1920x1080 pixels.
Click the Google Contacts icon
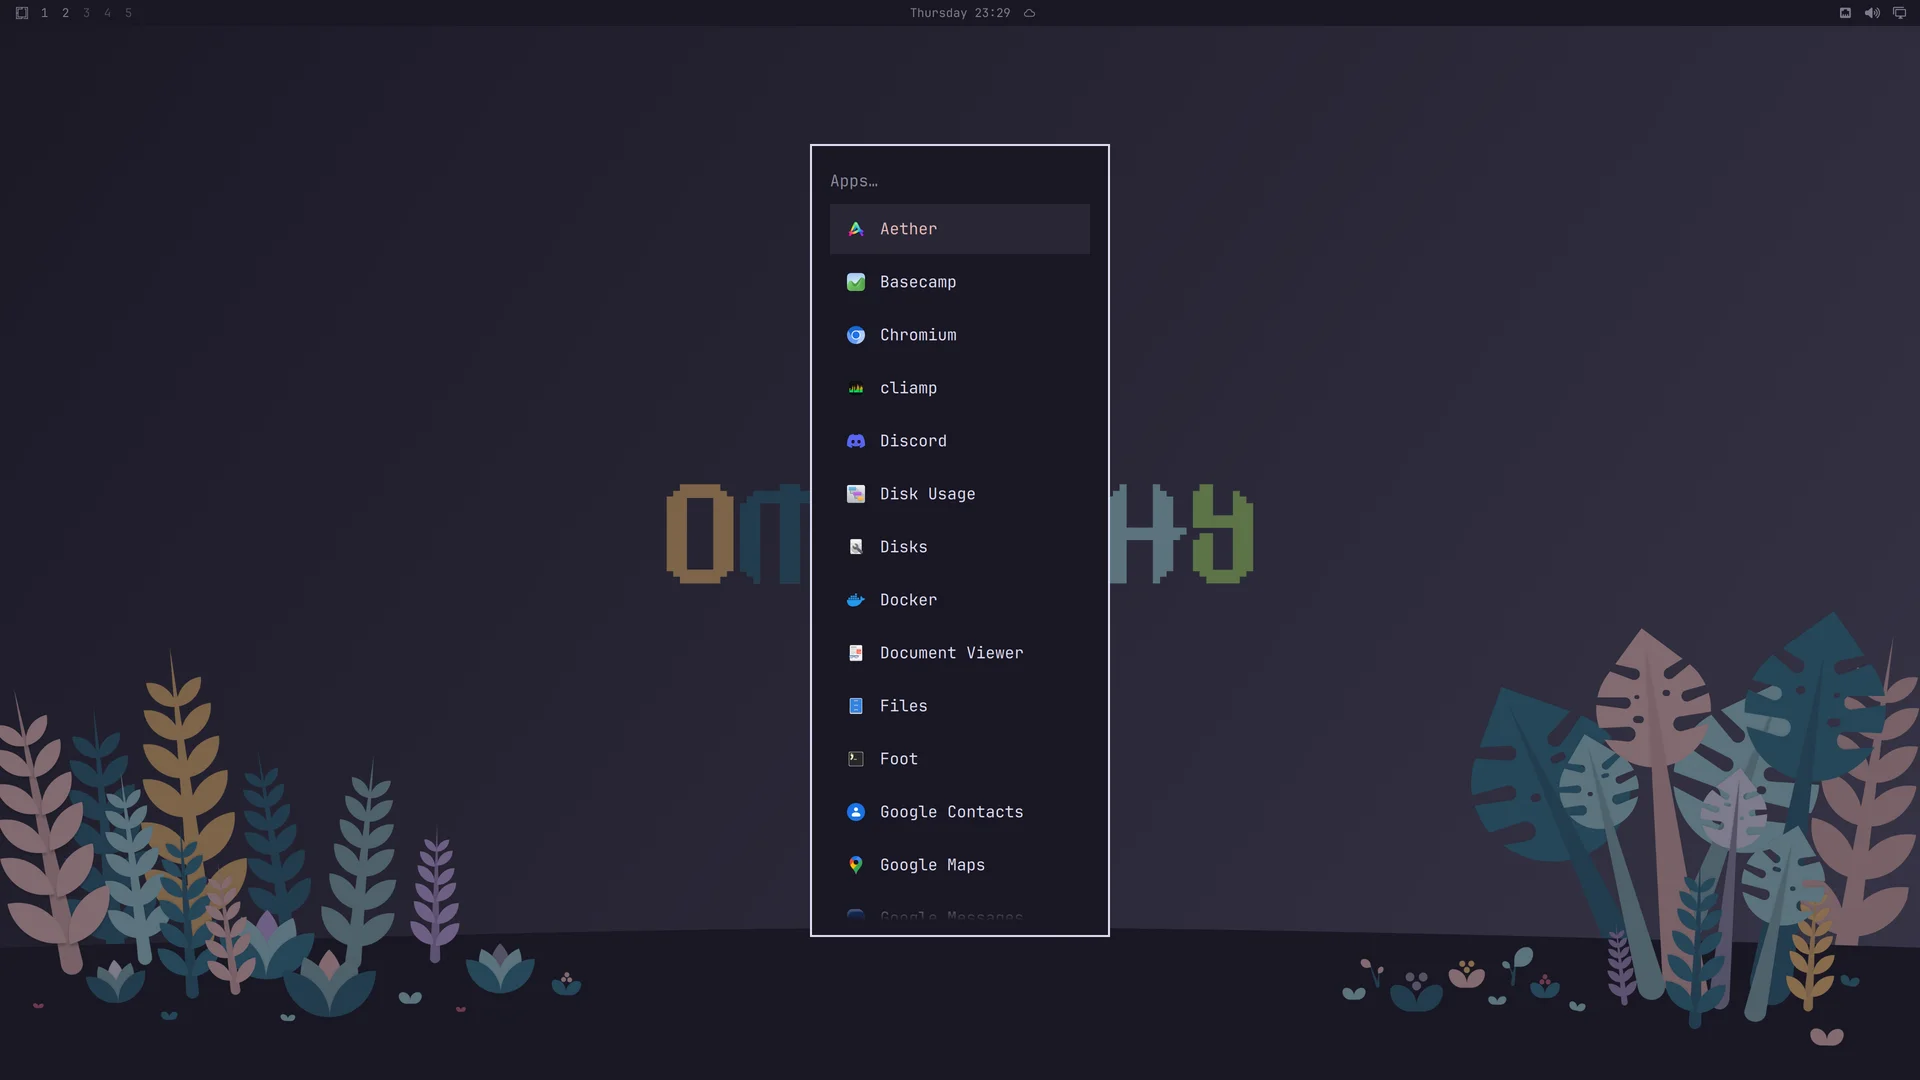(x=856, y=812)
